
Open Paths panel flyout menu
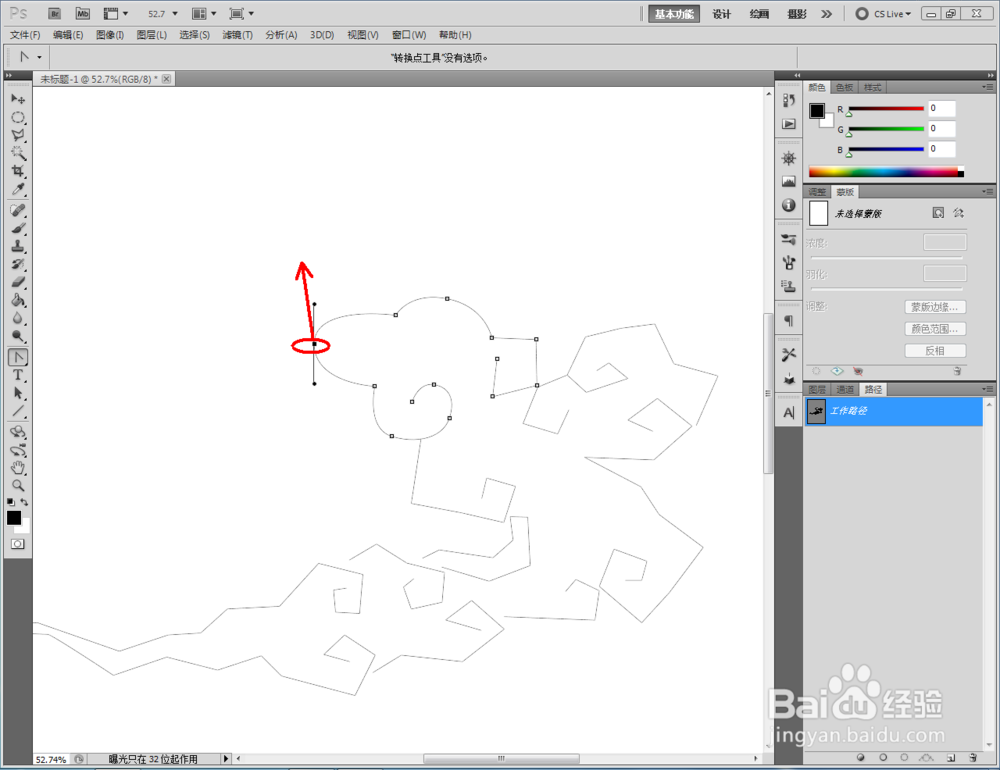point(987,389)
